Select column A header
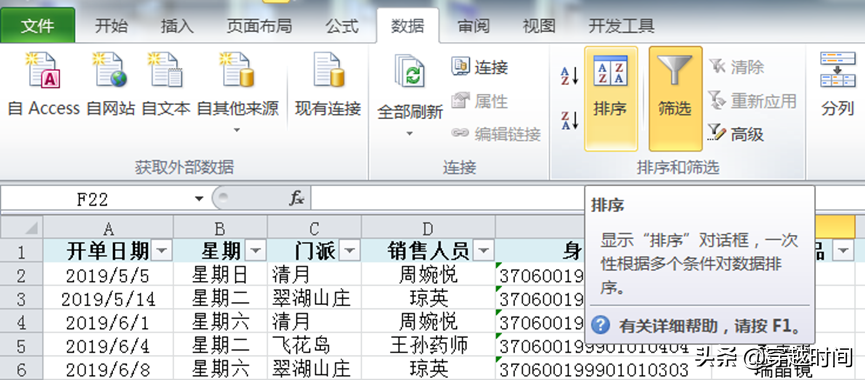 click(108, 227)
